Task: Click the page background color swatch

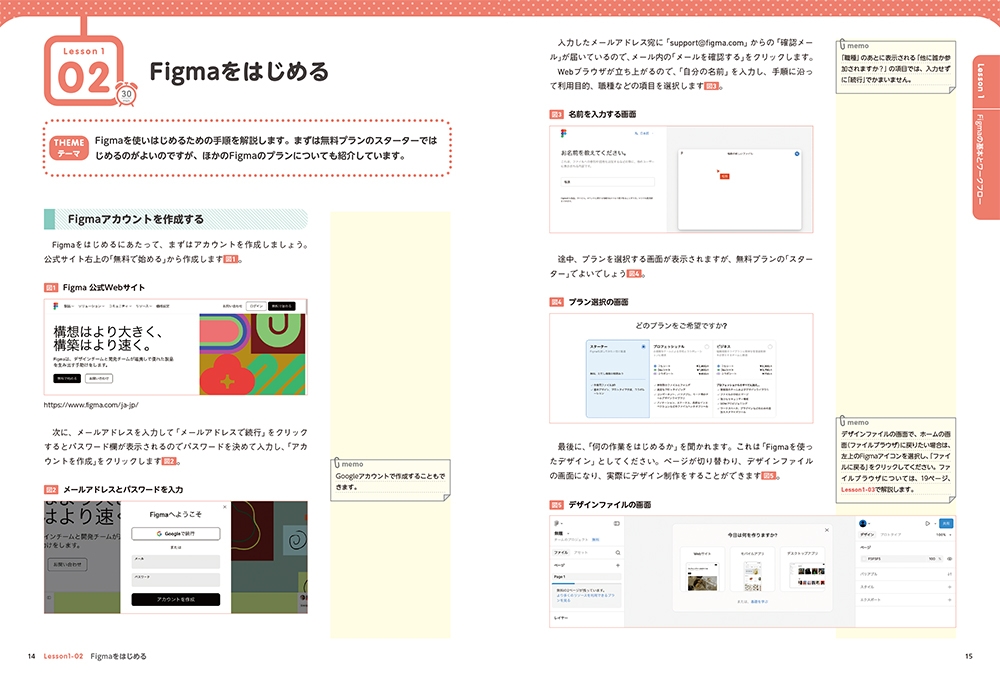Action: [864, 559]
